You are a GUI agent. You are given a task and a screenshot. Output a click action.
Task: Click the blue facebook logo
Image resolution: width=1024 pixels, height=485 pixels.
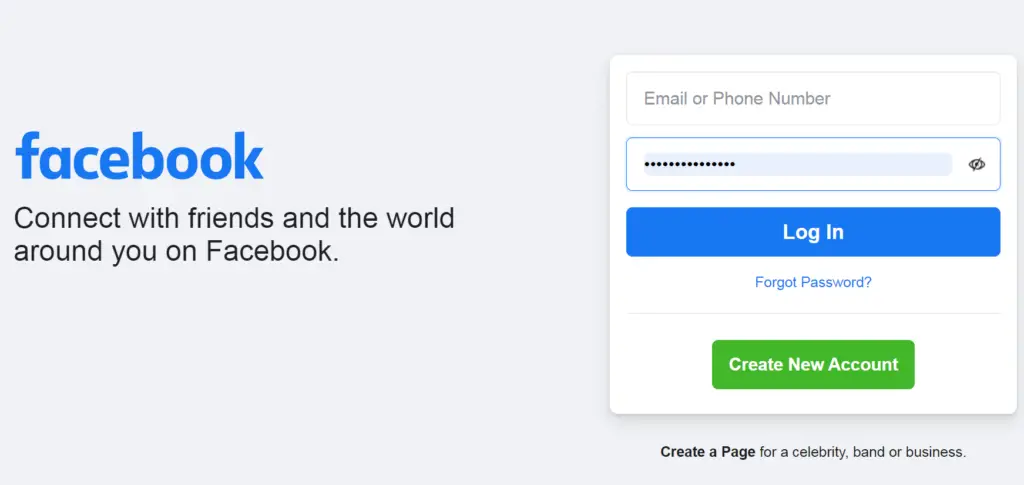point(139,156)
